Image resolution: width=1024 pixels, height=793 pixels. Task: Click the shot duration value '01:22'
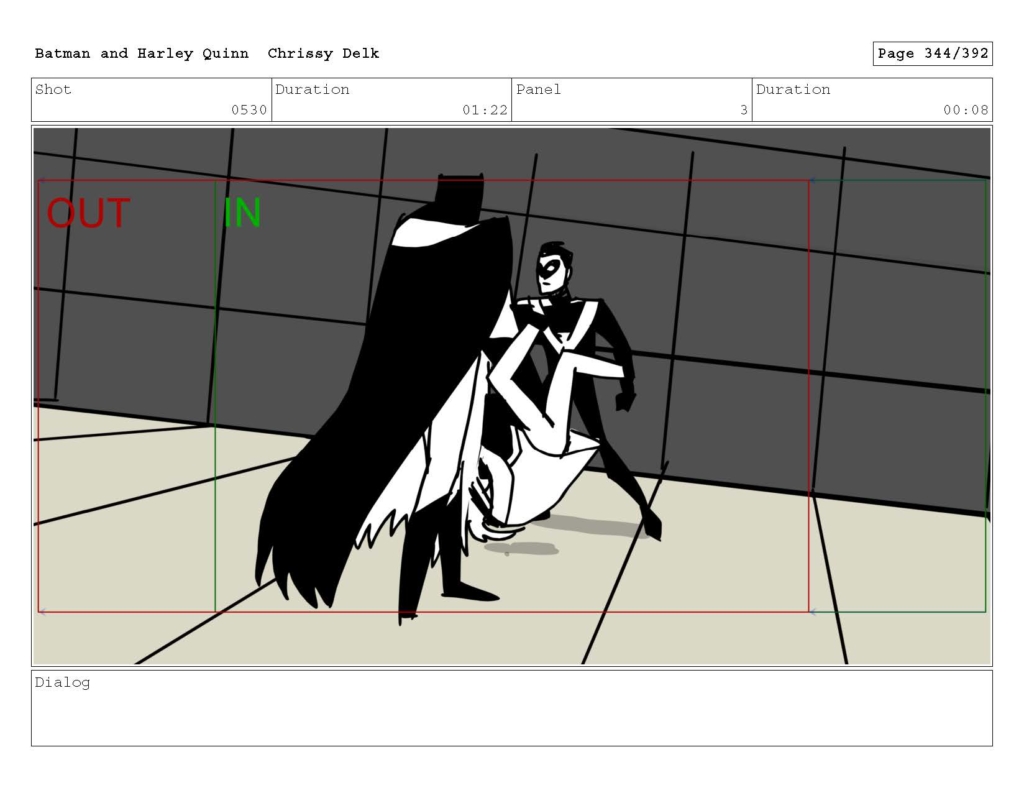[x=485, y=110]
